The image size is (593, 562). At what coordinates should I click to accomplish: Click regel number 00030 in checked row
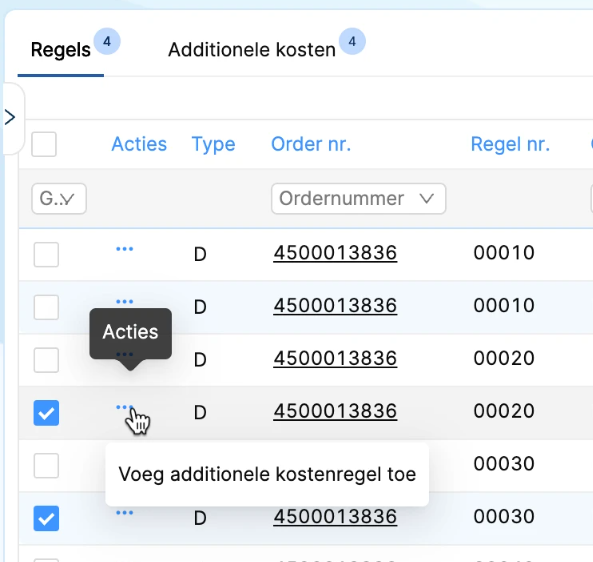[504, 516]
